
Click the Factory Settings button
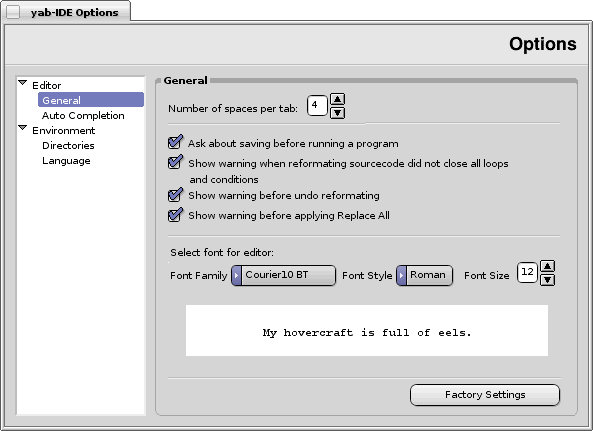(x=485, y=395)
